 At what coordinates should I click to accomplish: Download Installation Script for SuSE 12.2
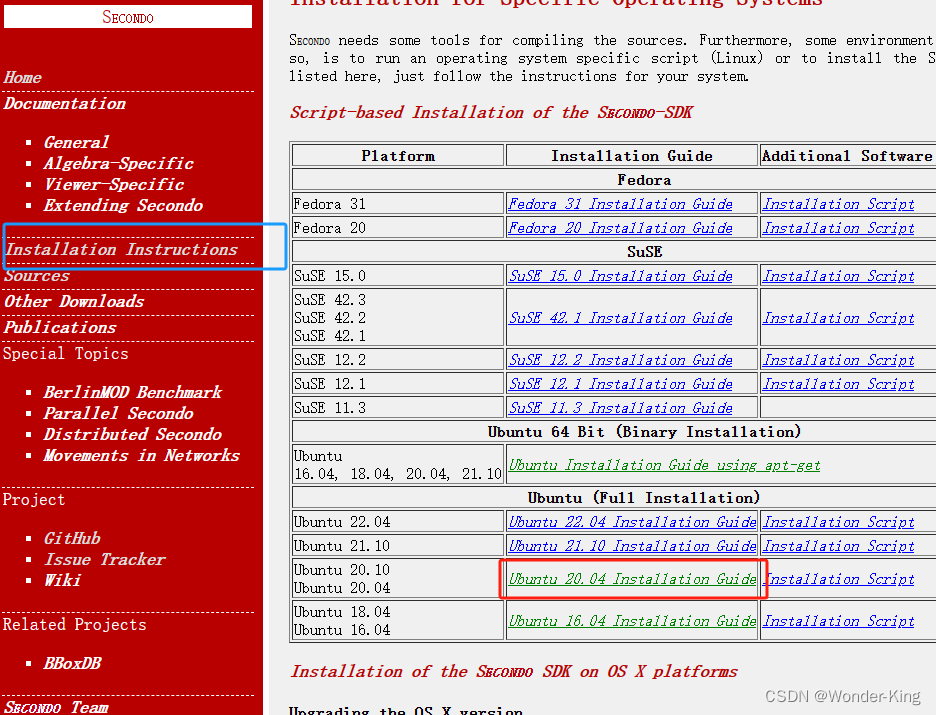point(839,360)
